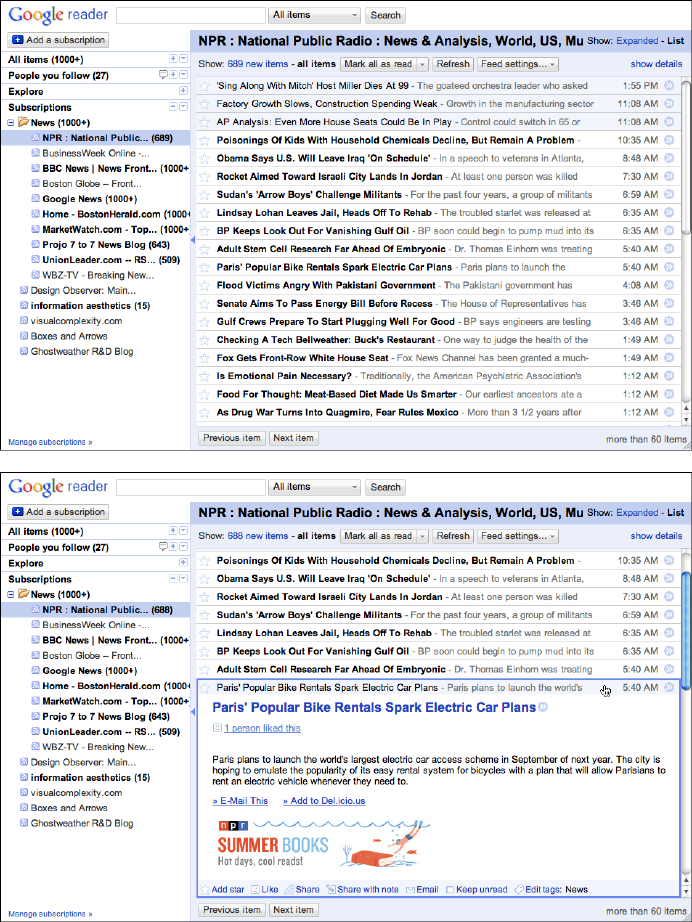Open Feed settings menu in bottom window

517,536
